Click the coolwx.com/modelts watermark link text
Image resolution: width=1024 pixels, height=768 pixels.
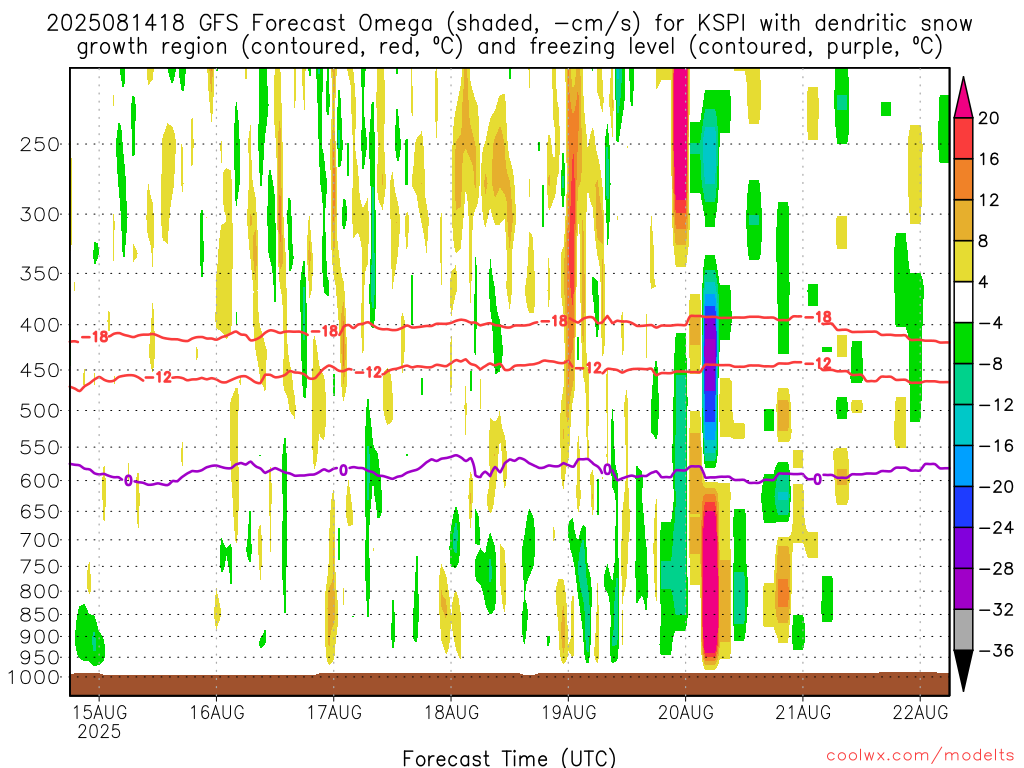(920, 756)
